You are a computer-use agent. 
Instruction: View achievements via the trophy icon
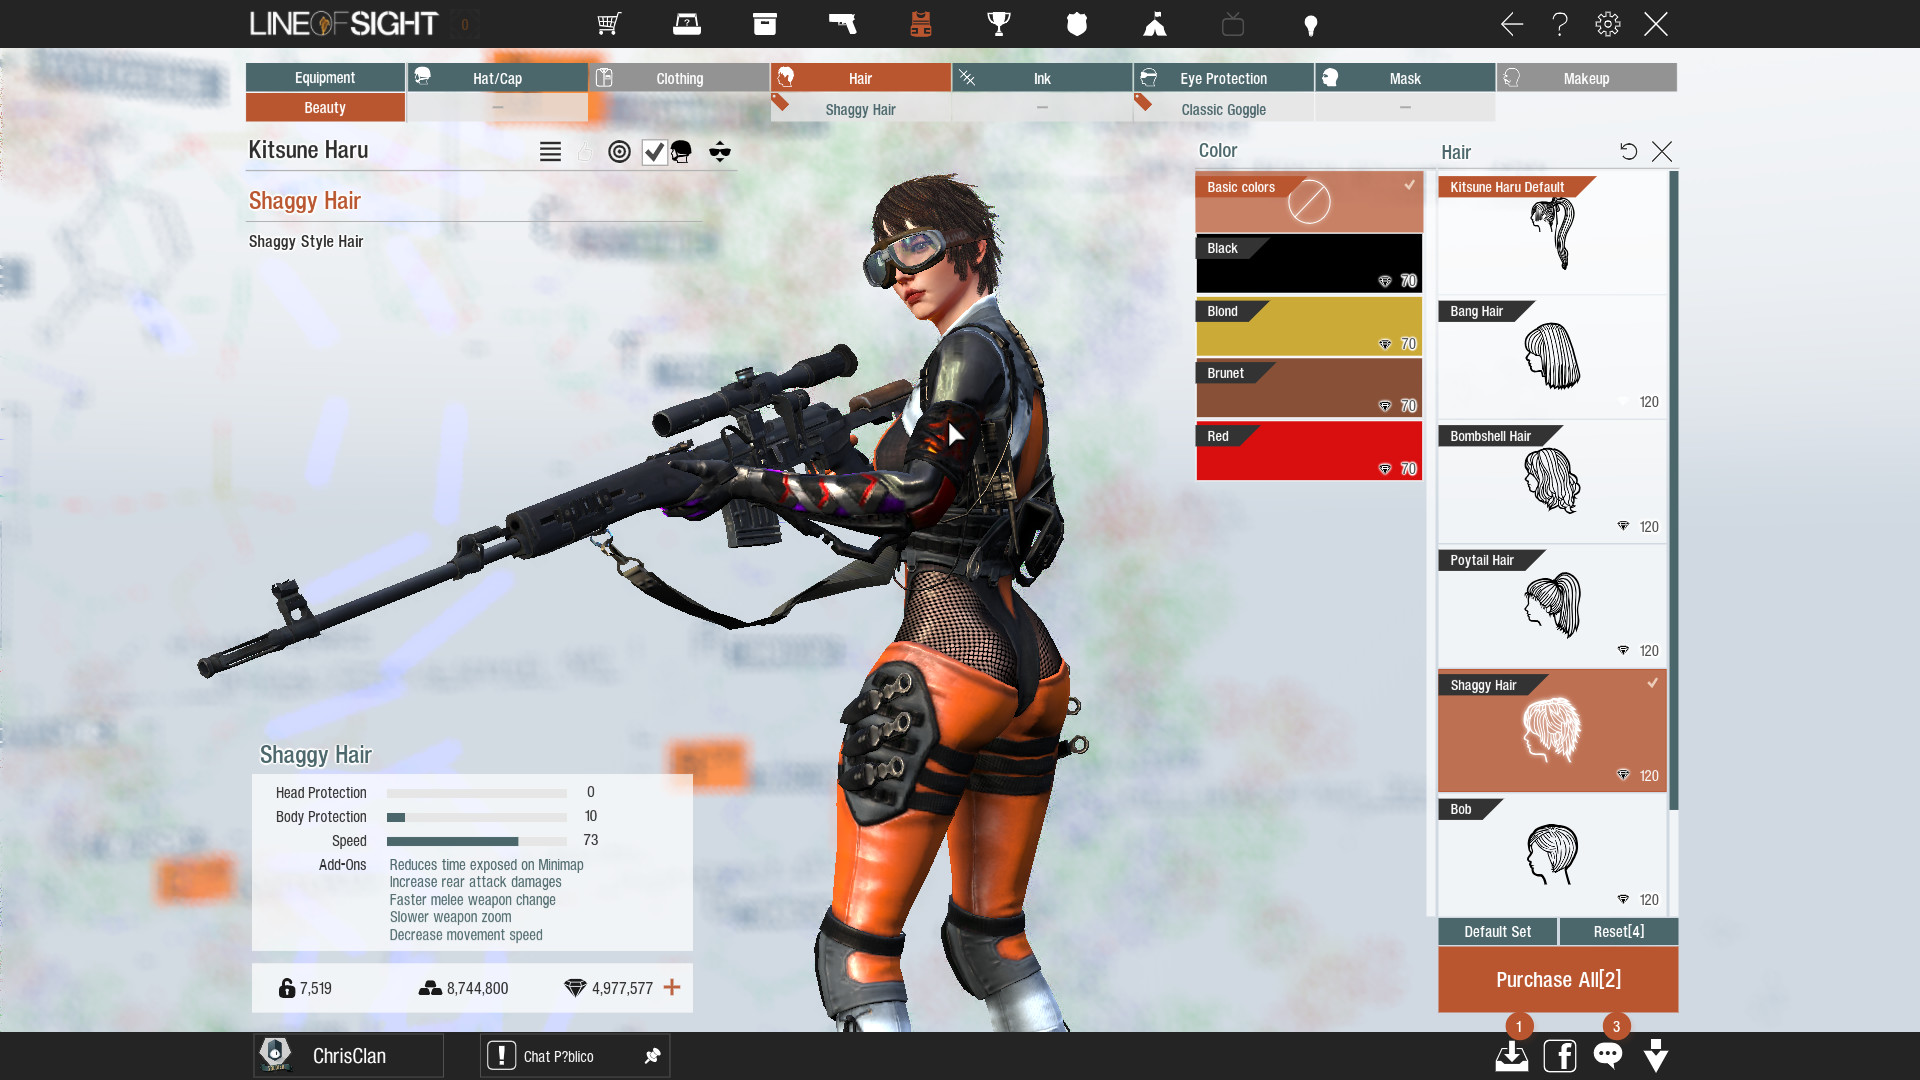tap(999, 24)
